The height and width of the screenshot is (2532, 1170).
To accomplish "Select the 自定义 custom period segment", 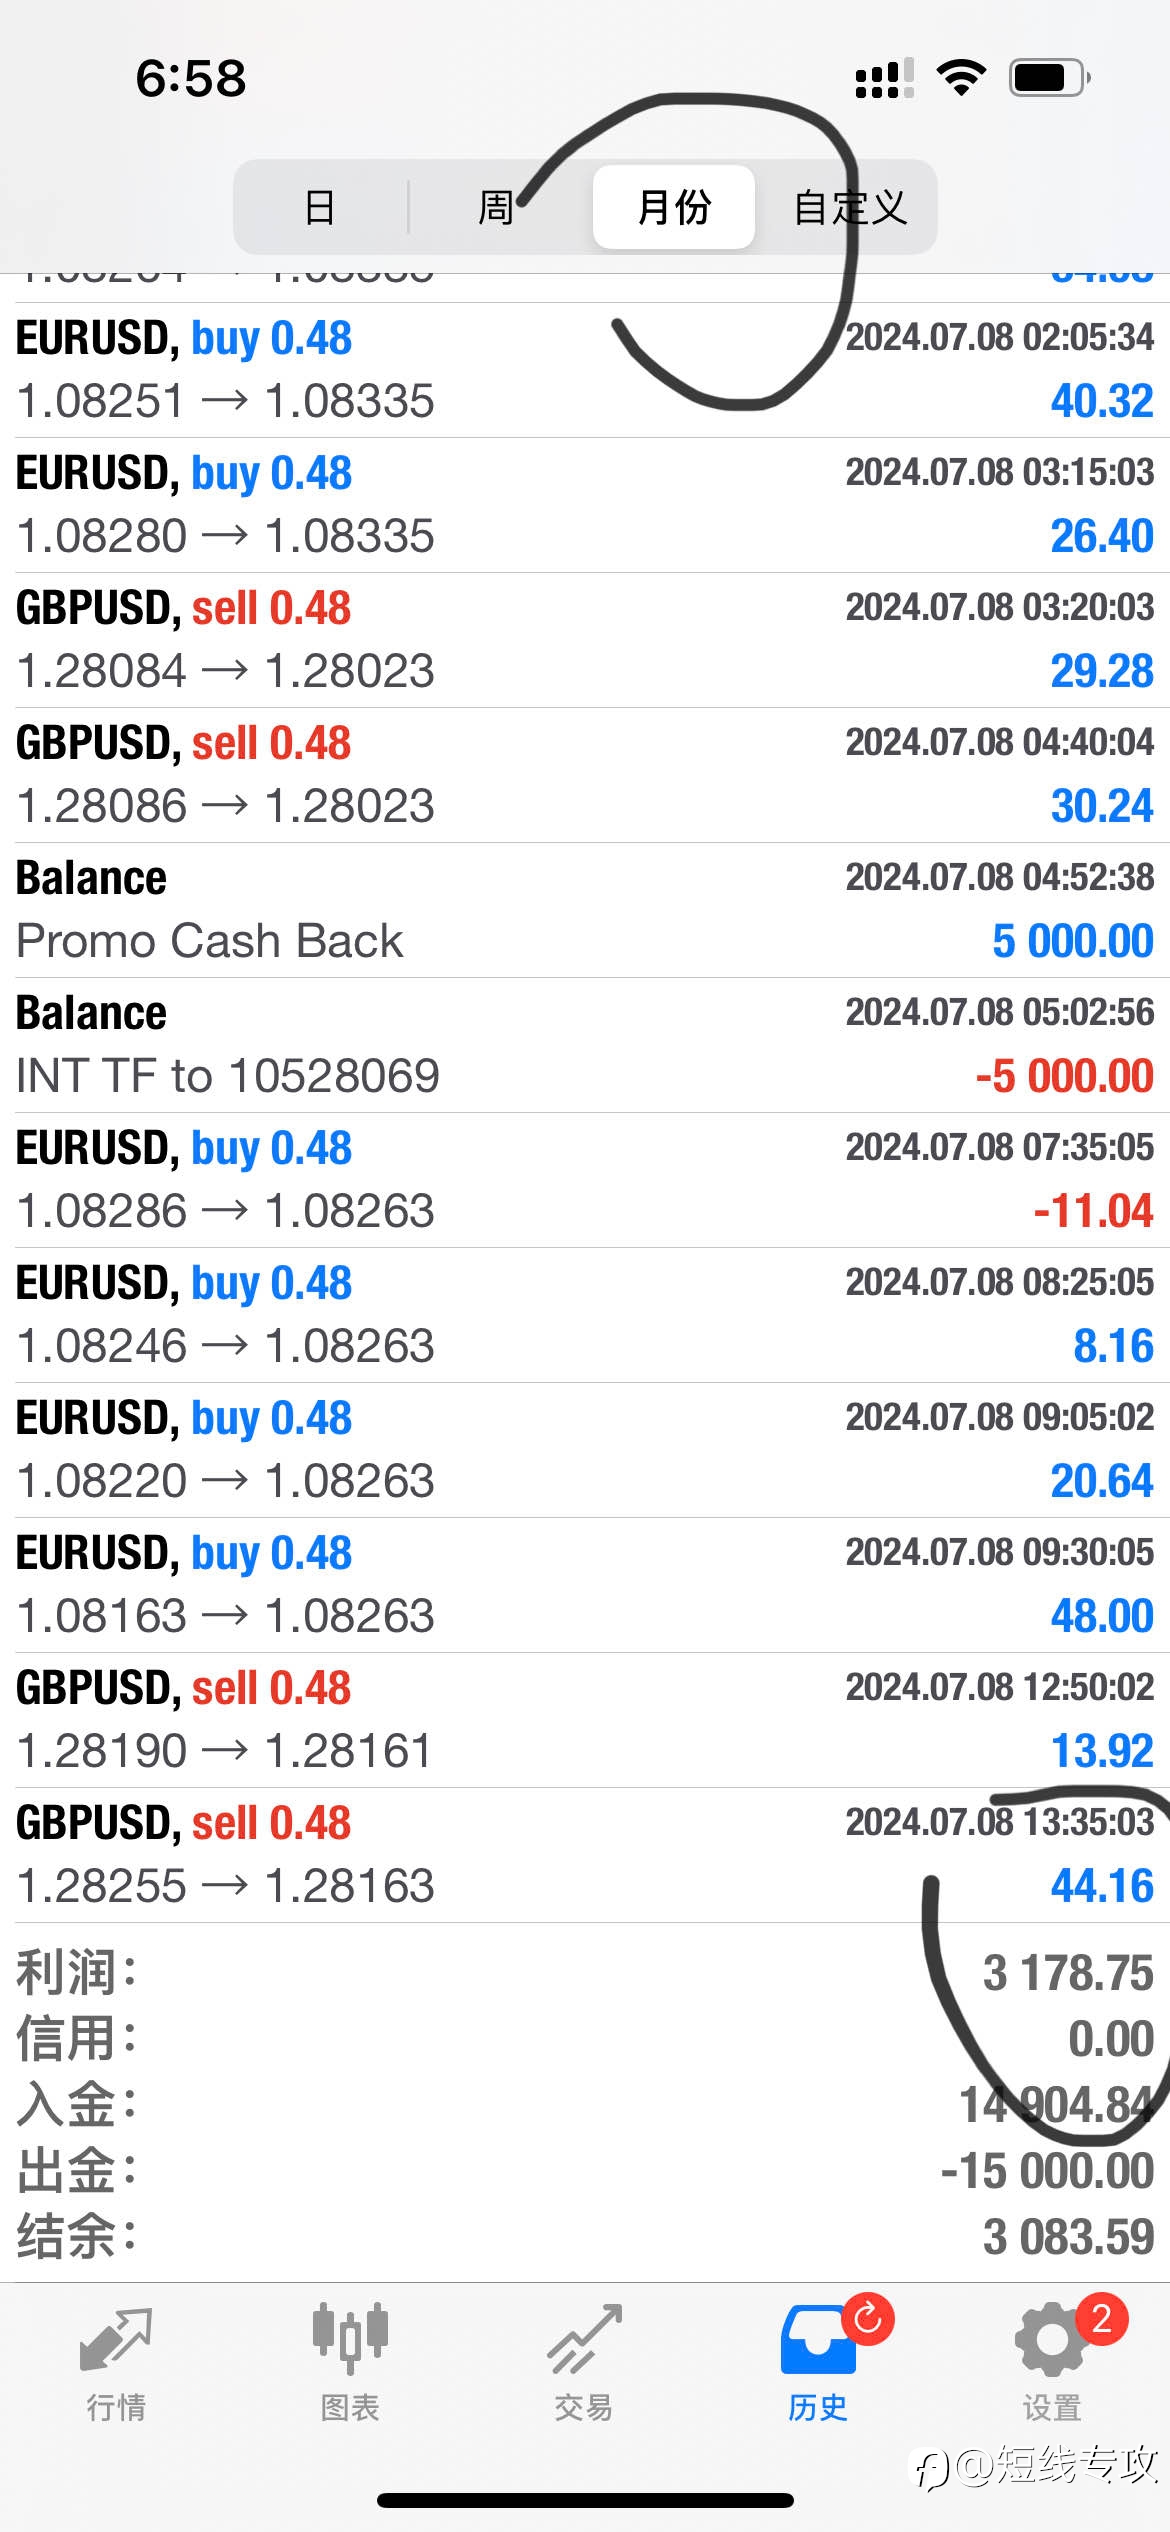I will point(850,207).
